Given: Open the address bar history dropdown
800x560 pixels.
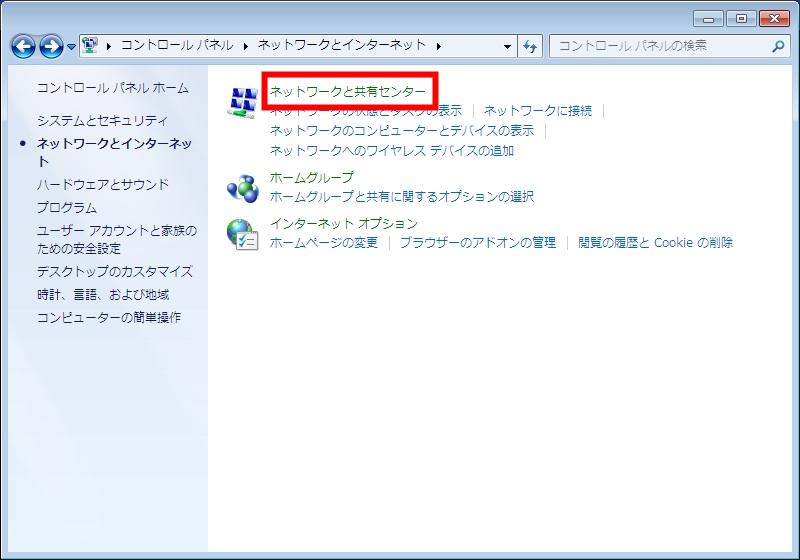Looking at the screenshot, I should tap(507, 46).
